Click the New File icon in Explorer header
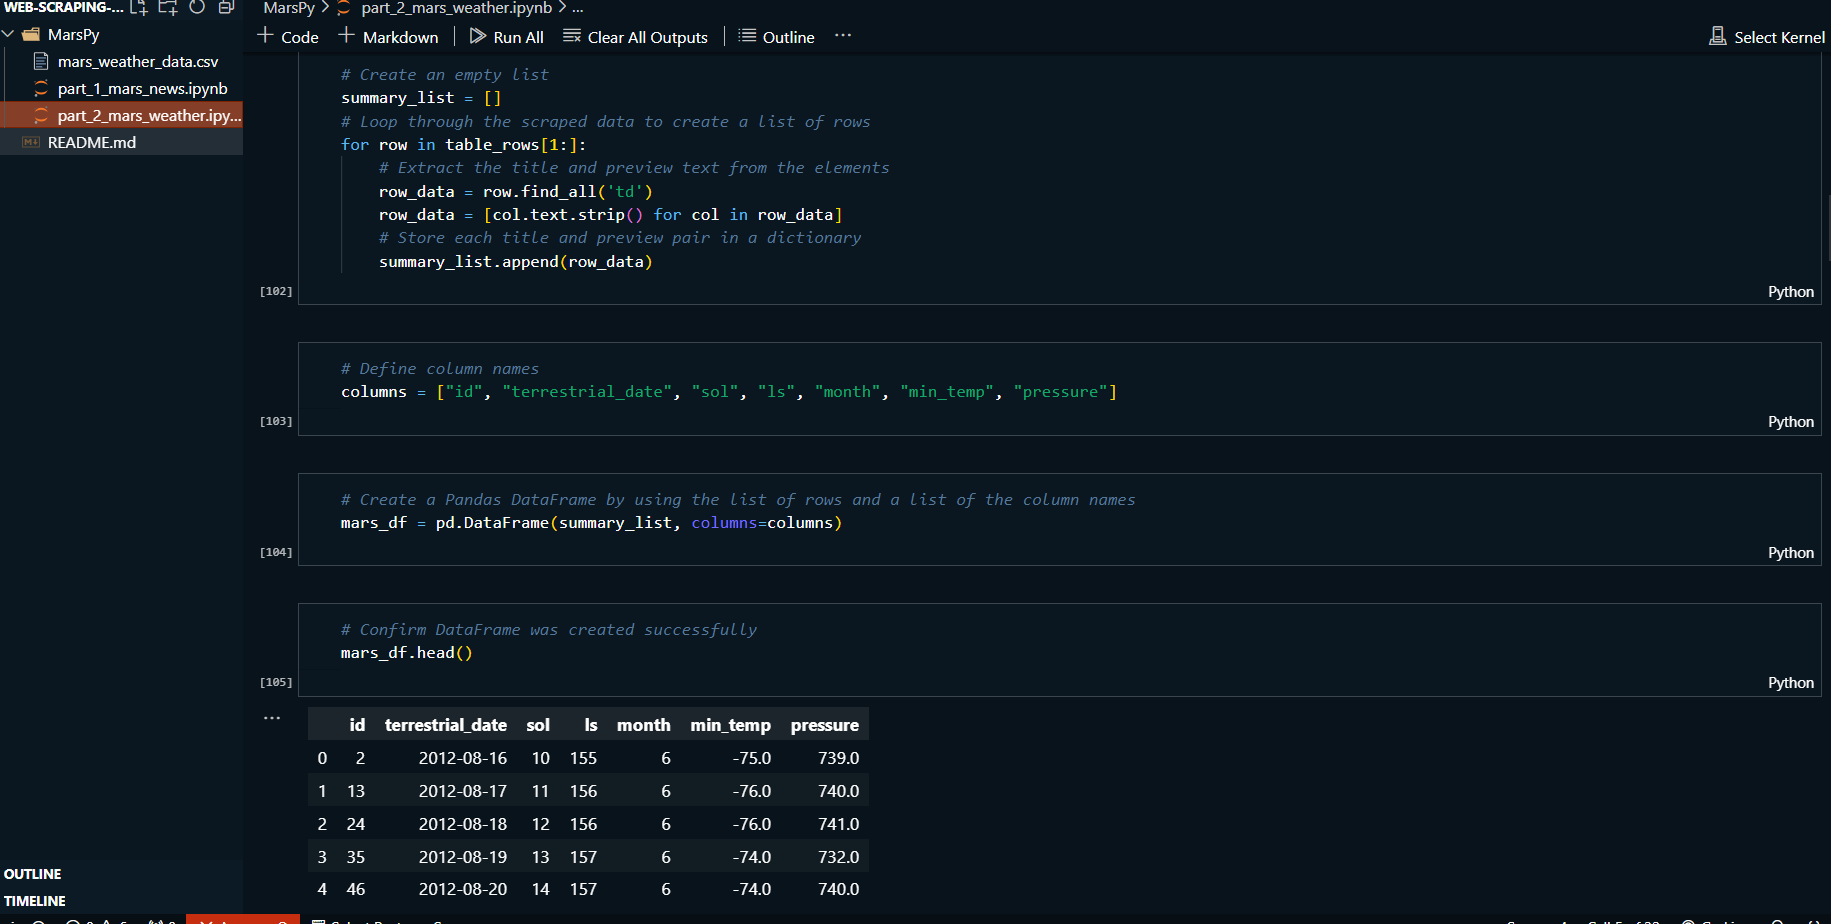 139,8
